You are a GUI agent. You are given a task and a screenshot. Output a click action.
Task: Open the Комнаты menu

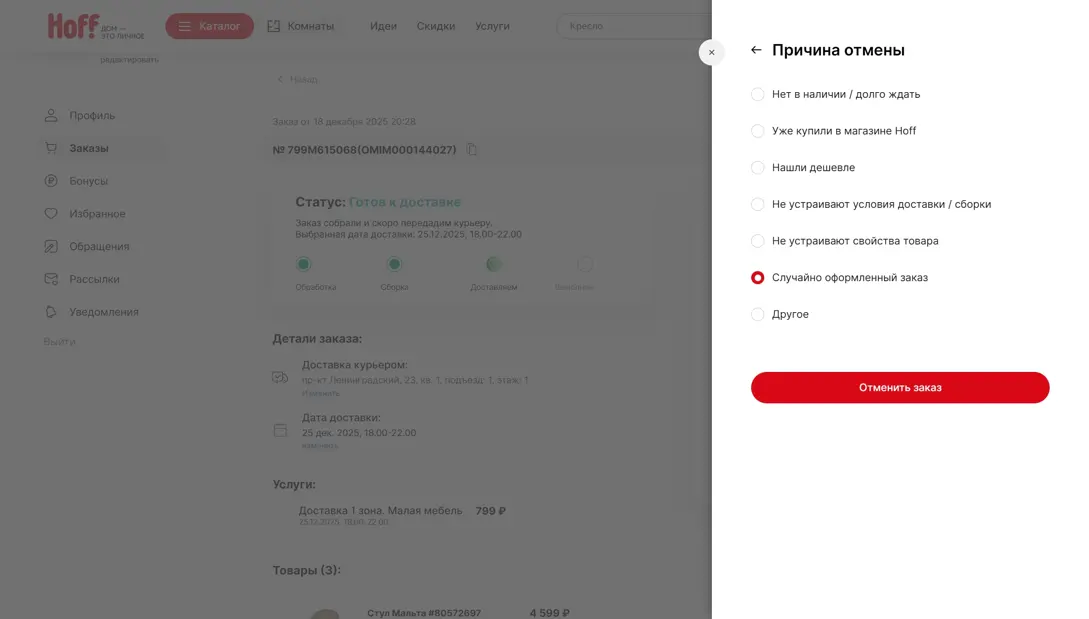tap(301, 26)
